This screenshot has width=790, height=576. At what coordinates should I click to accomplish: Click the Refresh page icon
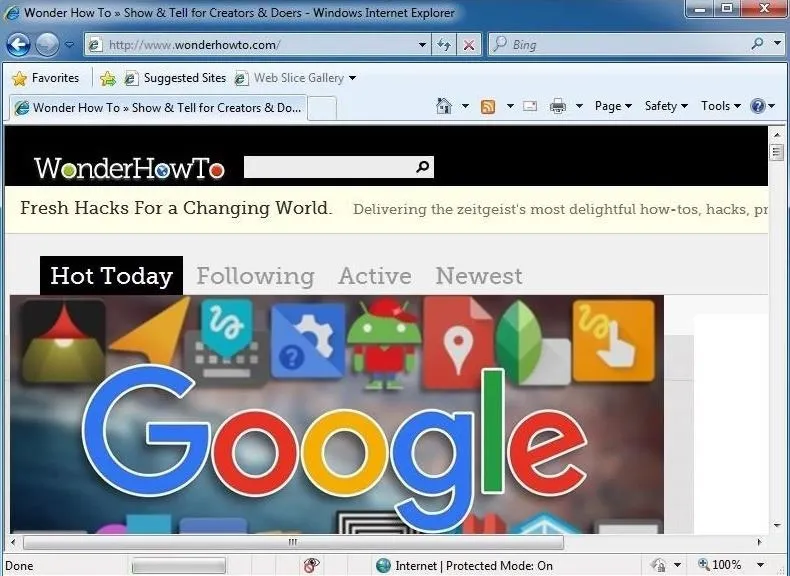[444, 45]
